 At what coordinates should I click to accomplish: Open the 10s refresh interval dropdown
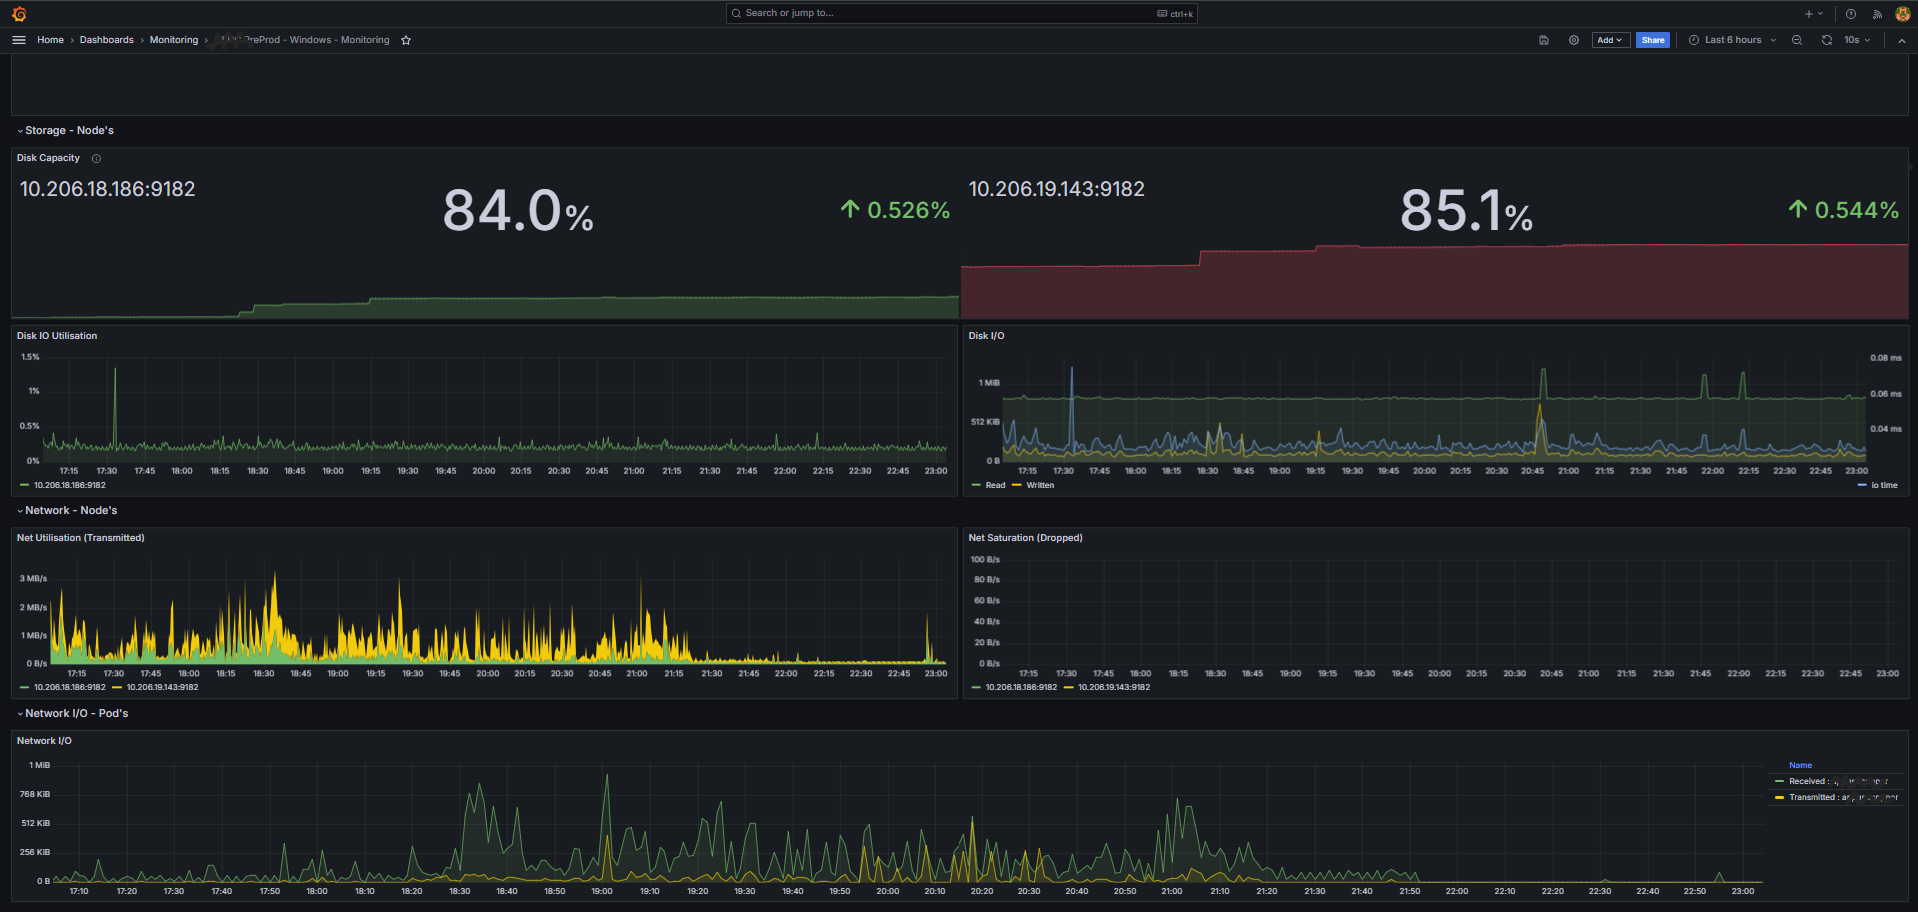(1857, 40)
